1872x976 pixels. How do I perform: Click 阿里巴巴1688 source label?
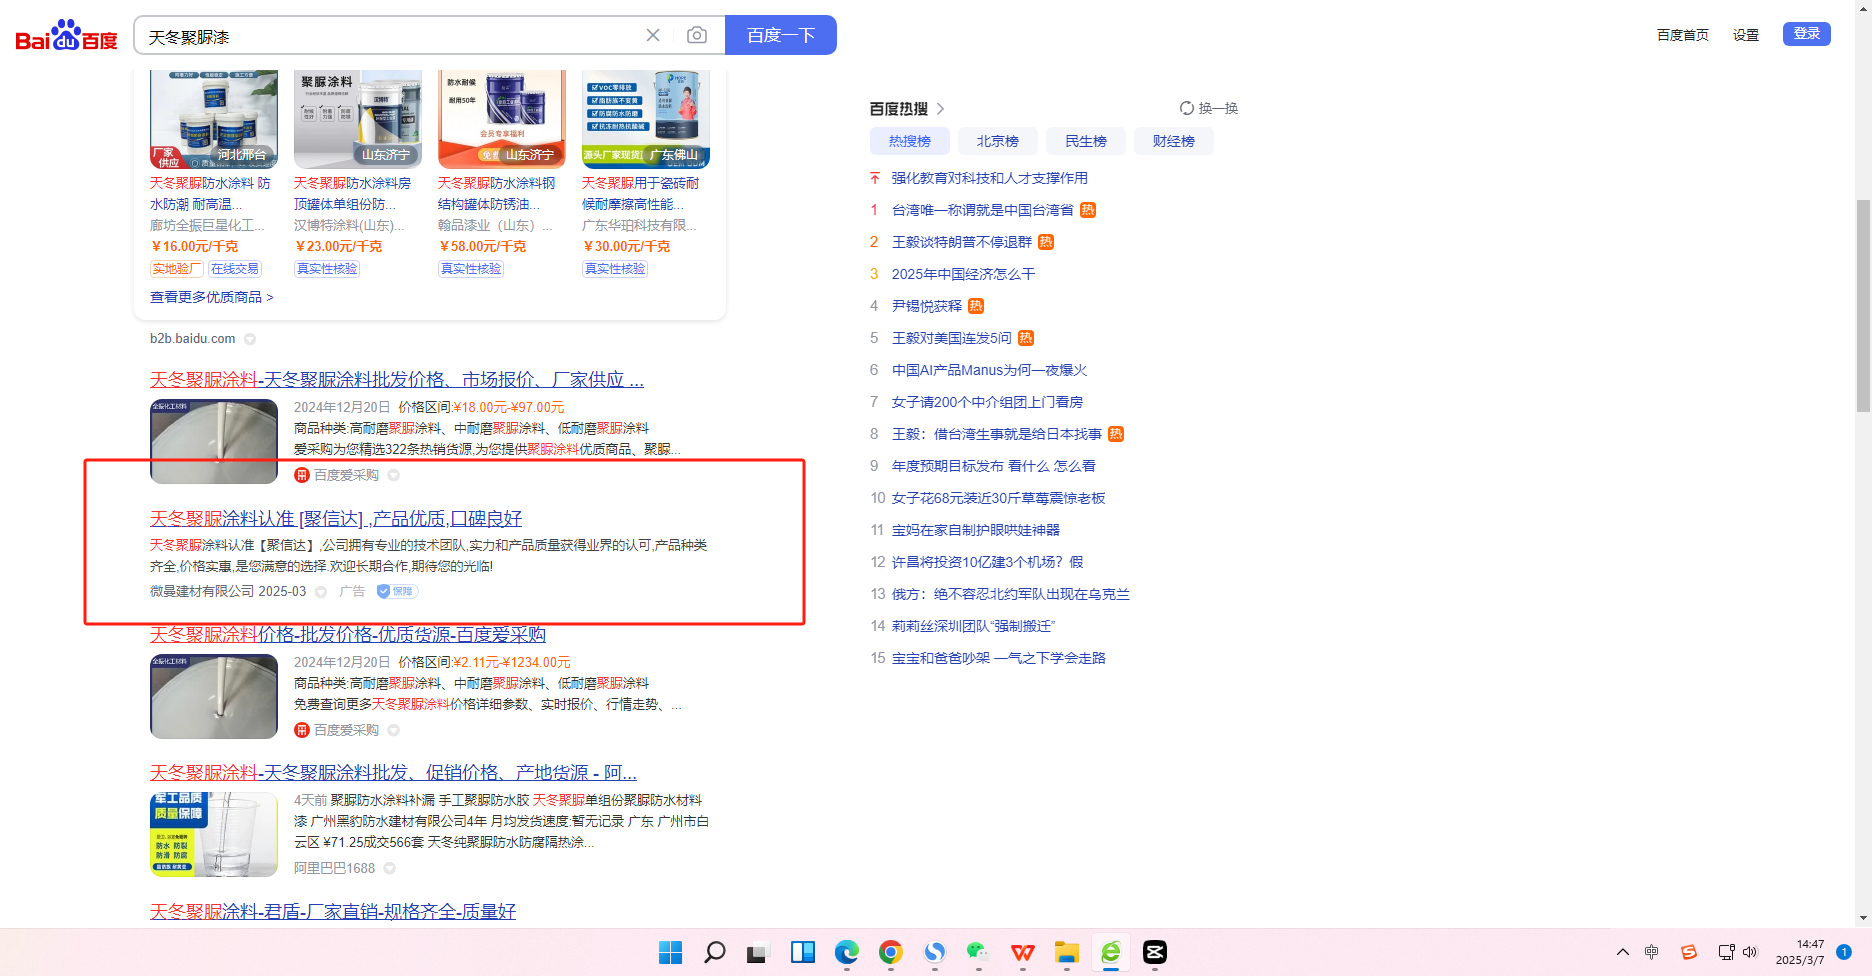pos(334,868)
